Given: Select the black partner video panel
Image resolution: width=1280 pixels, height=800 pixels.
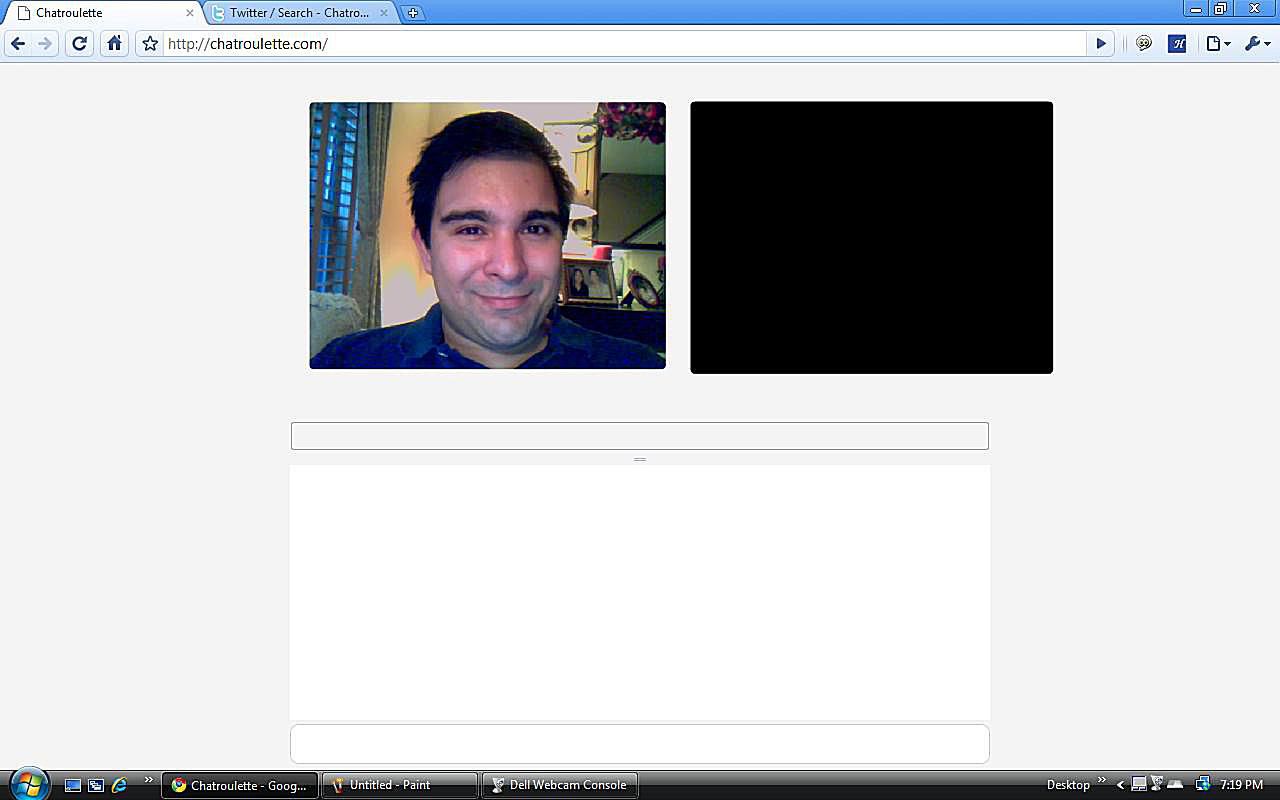Looking at the screenshot, I should click(871, 237).
